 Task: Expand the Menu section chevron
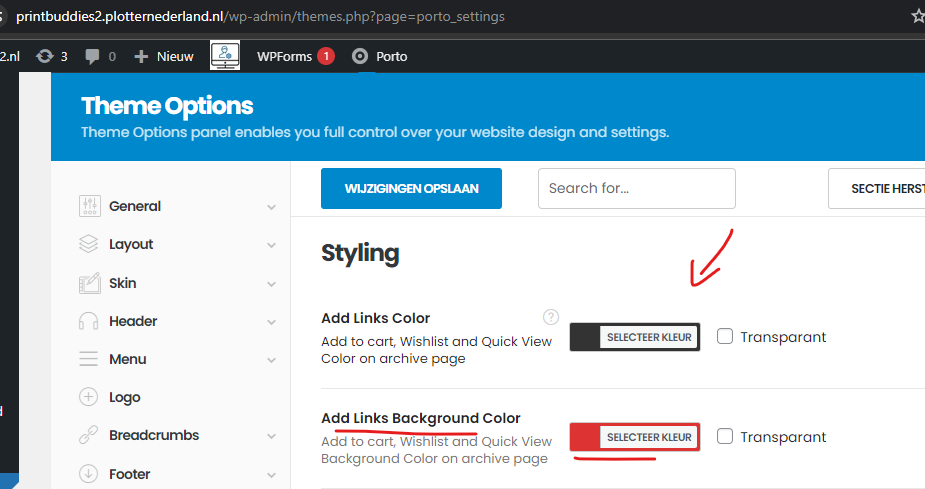click(x=271, y=360)
